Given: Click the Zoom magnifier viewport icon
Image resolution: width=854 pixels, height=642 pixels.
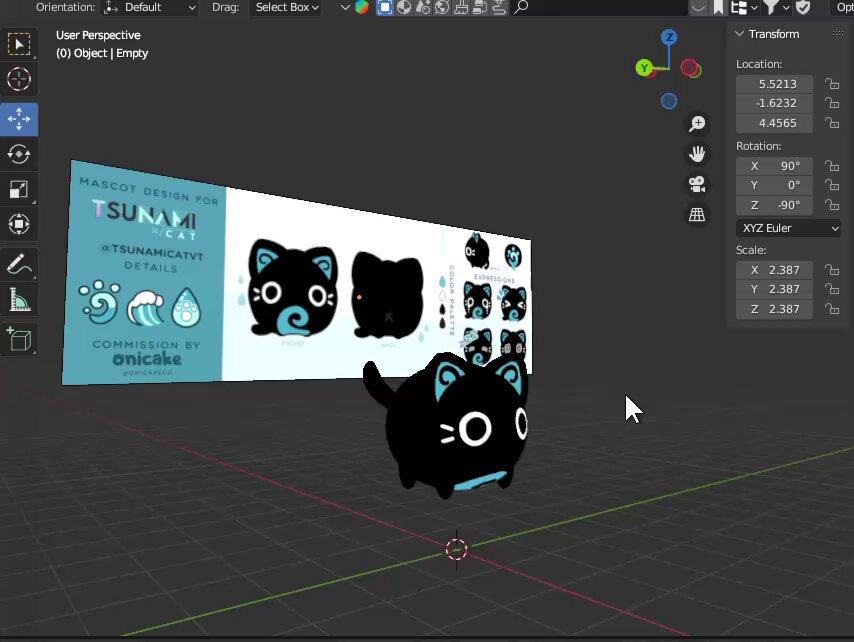Looking at the screenshot, I should tap(697, 124).
